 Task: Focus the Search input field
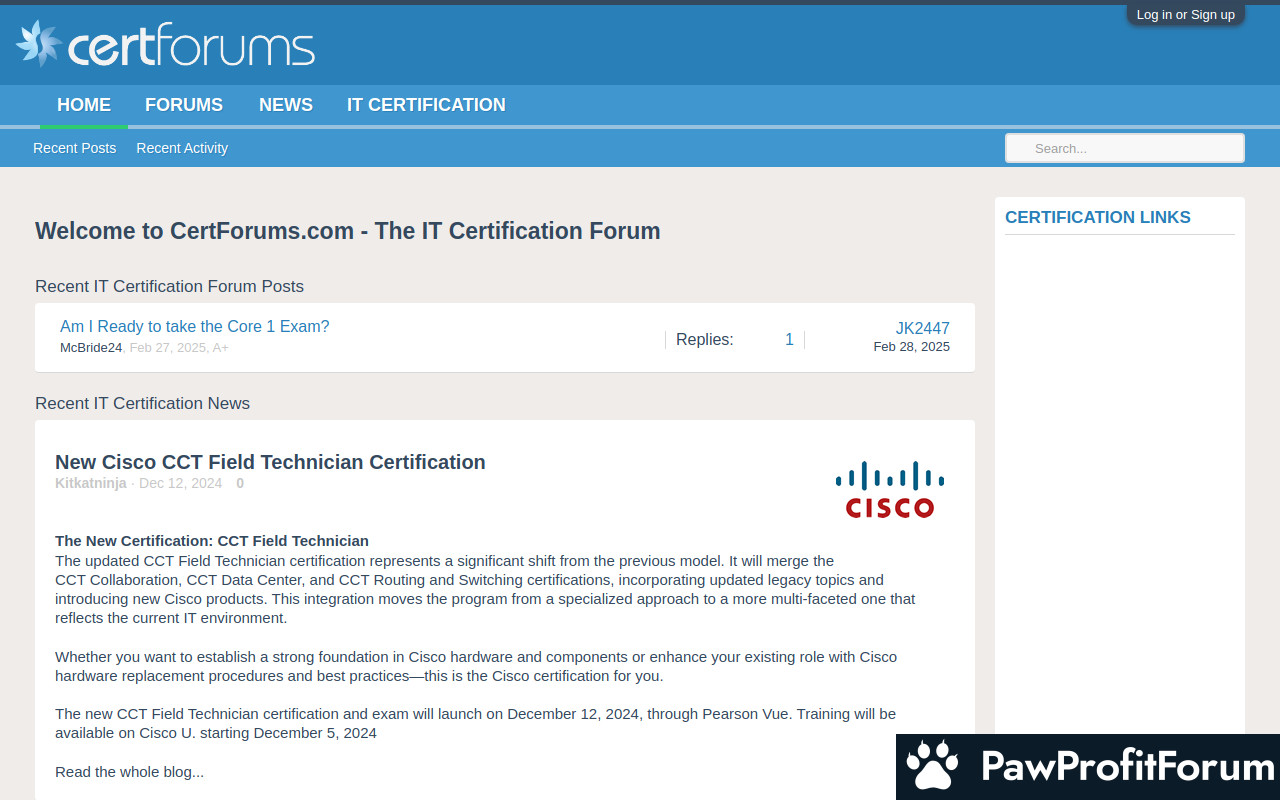[1124, 148]
